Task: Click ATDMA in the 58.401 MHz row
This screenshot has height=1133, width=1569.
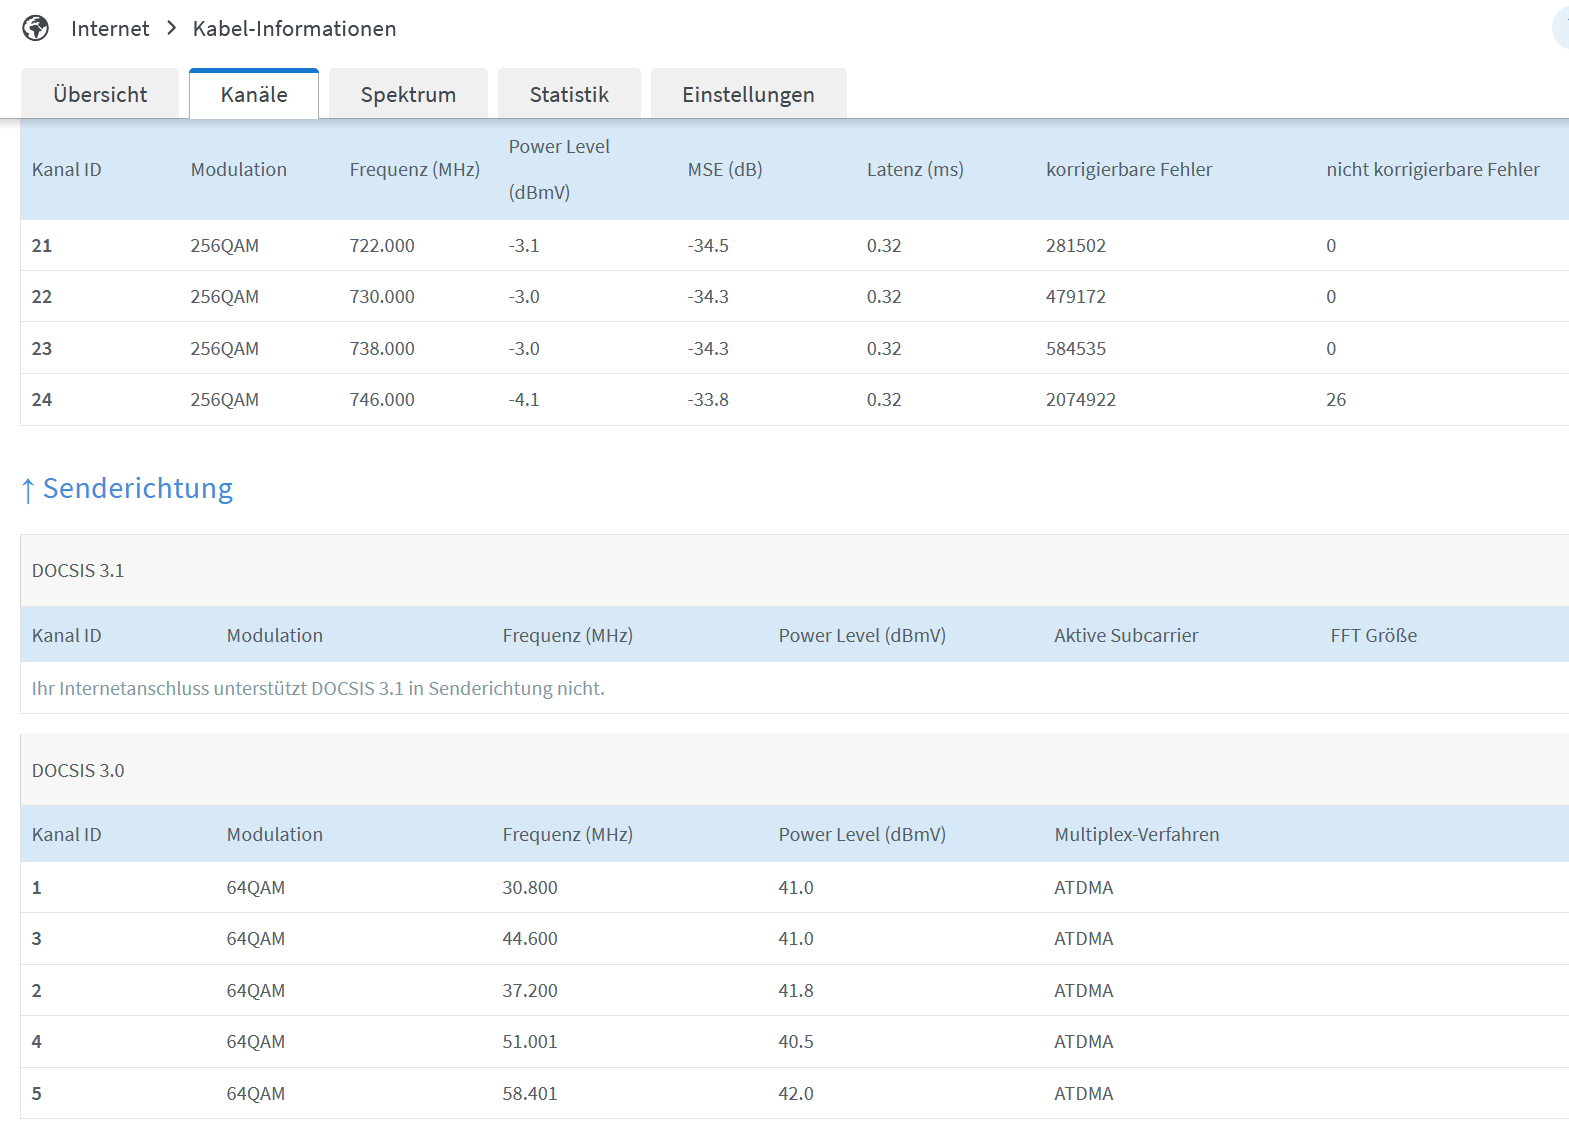Action: tap(1084, 1094)
